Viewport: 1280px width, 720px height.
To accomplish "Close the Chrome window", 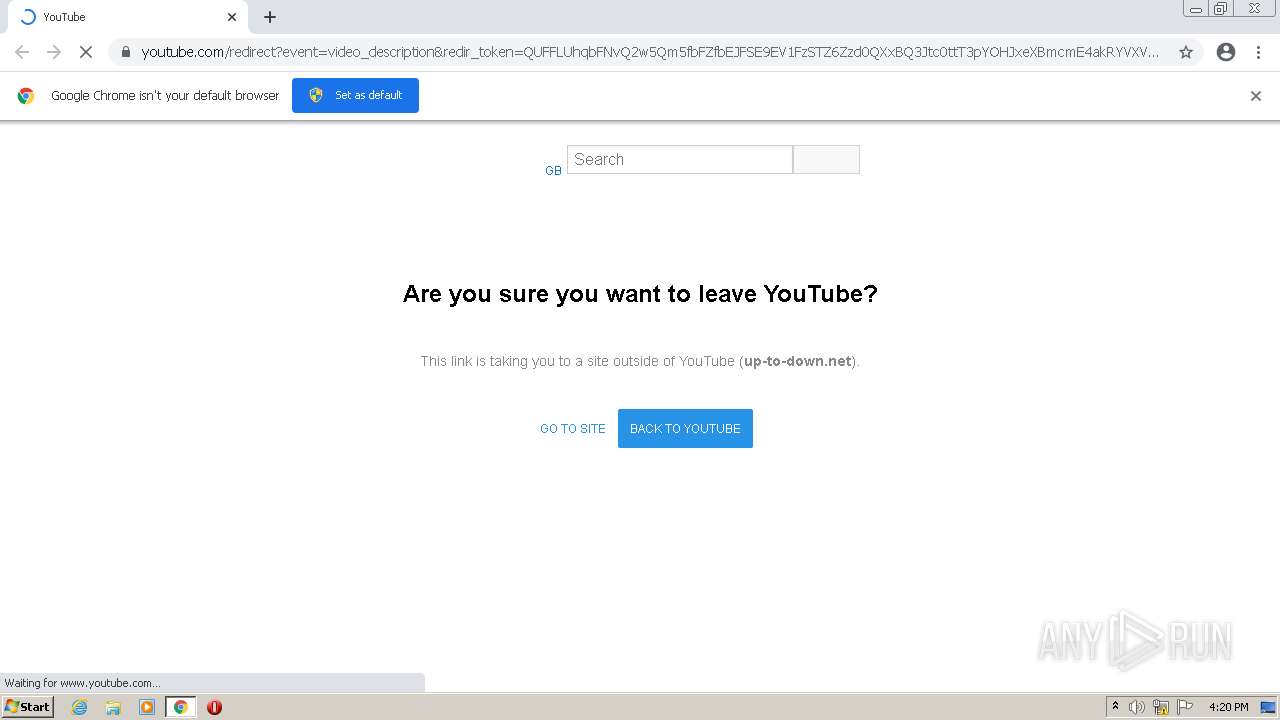I will [1254, 9].
